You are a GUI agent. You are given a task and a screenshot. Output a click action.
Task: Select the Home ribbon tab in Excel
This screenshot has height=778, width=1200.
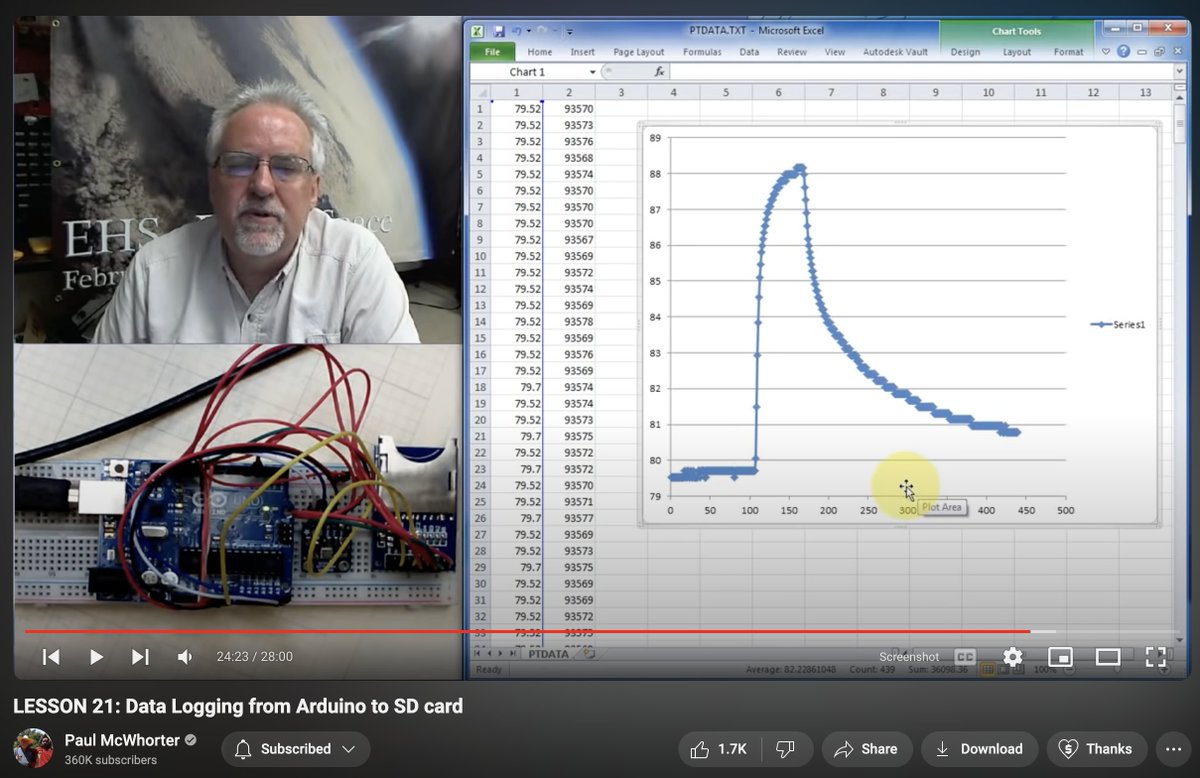click(x=540, y=52)
